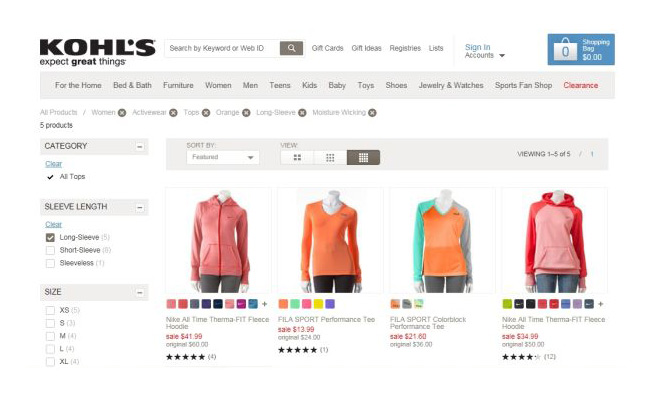Clear the Category filter

[53, 164]
